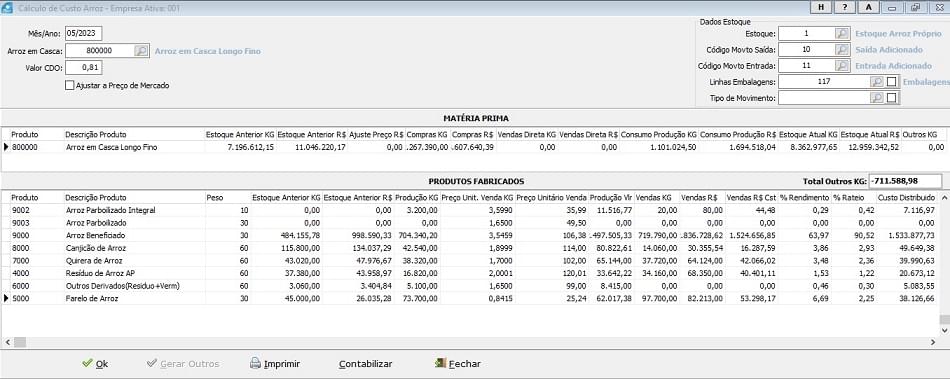Click the Produção KG column header

click(417, 197)
